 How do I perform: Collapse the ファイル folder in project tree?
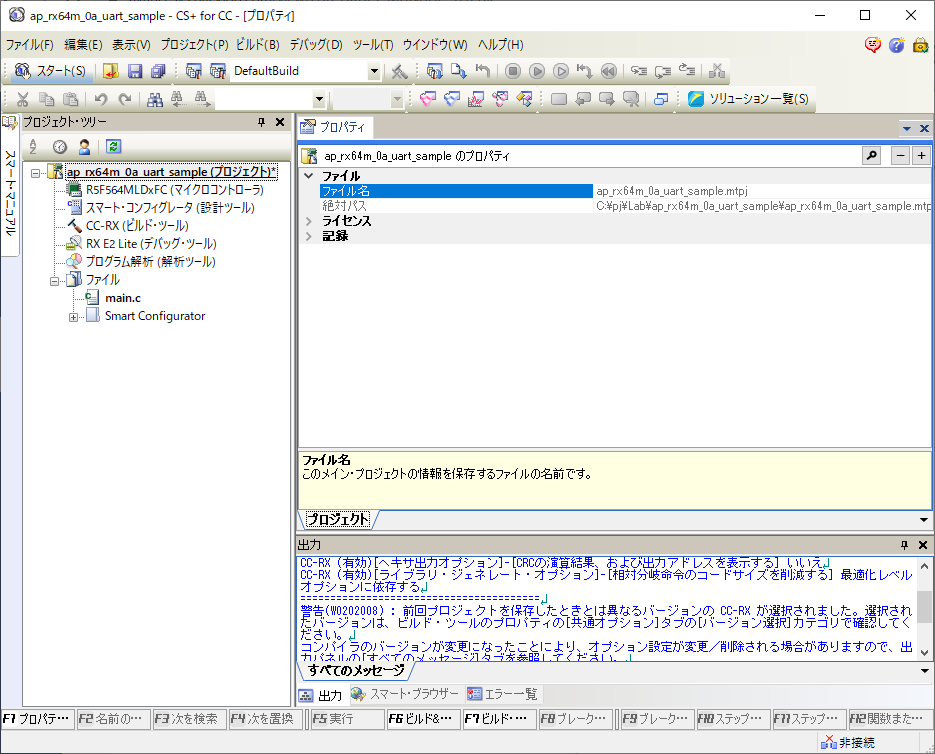pyautogui.click(x=56, y=281)
